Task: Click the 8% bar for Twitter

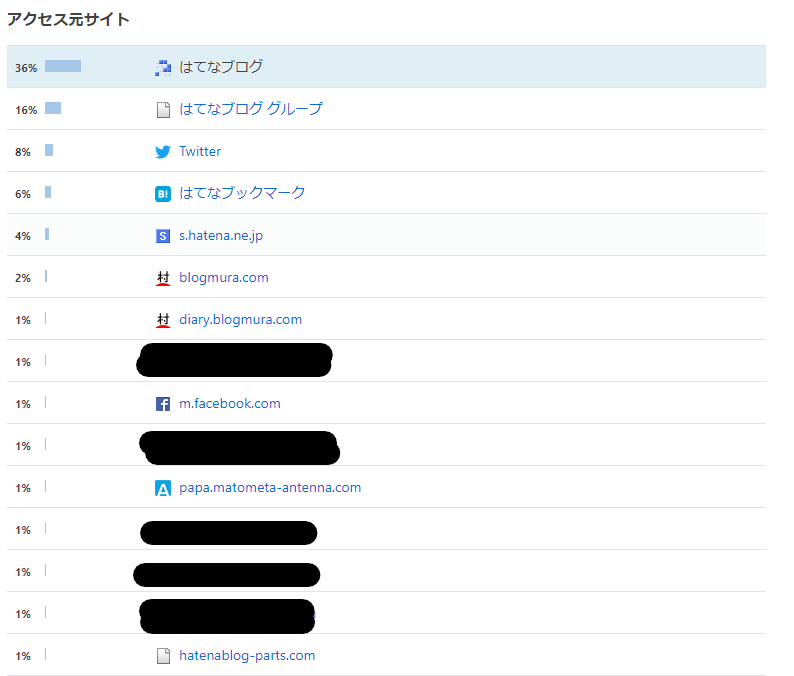Action: 49,150
